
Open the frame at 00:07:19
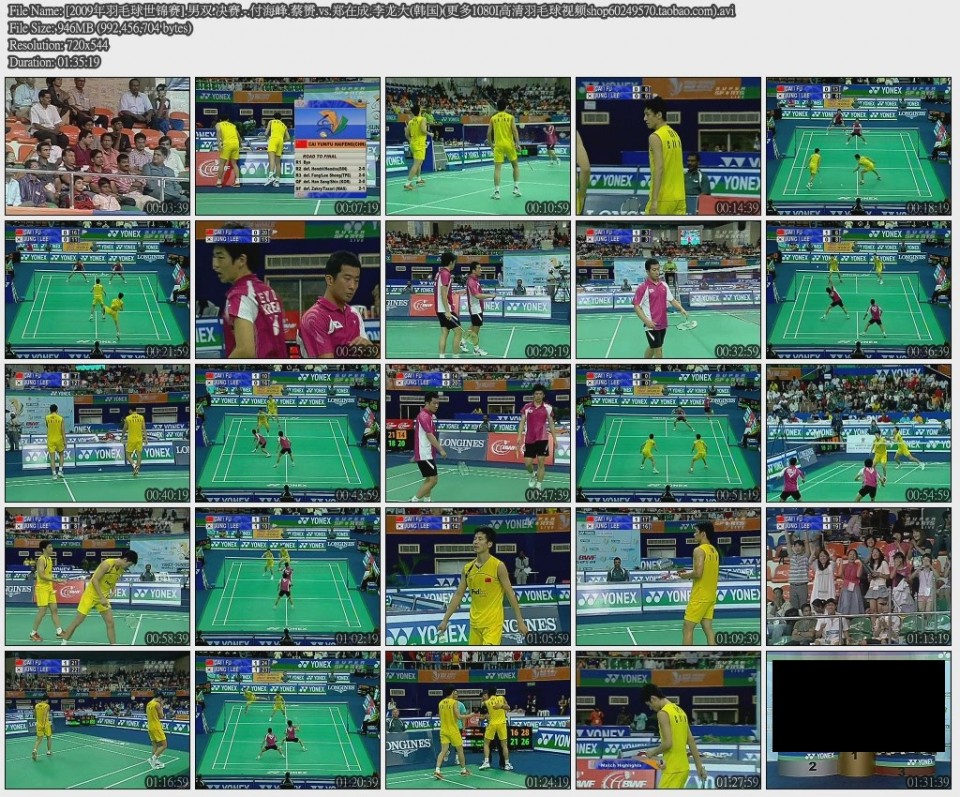tap(288, 146)
